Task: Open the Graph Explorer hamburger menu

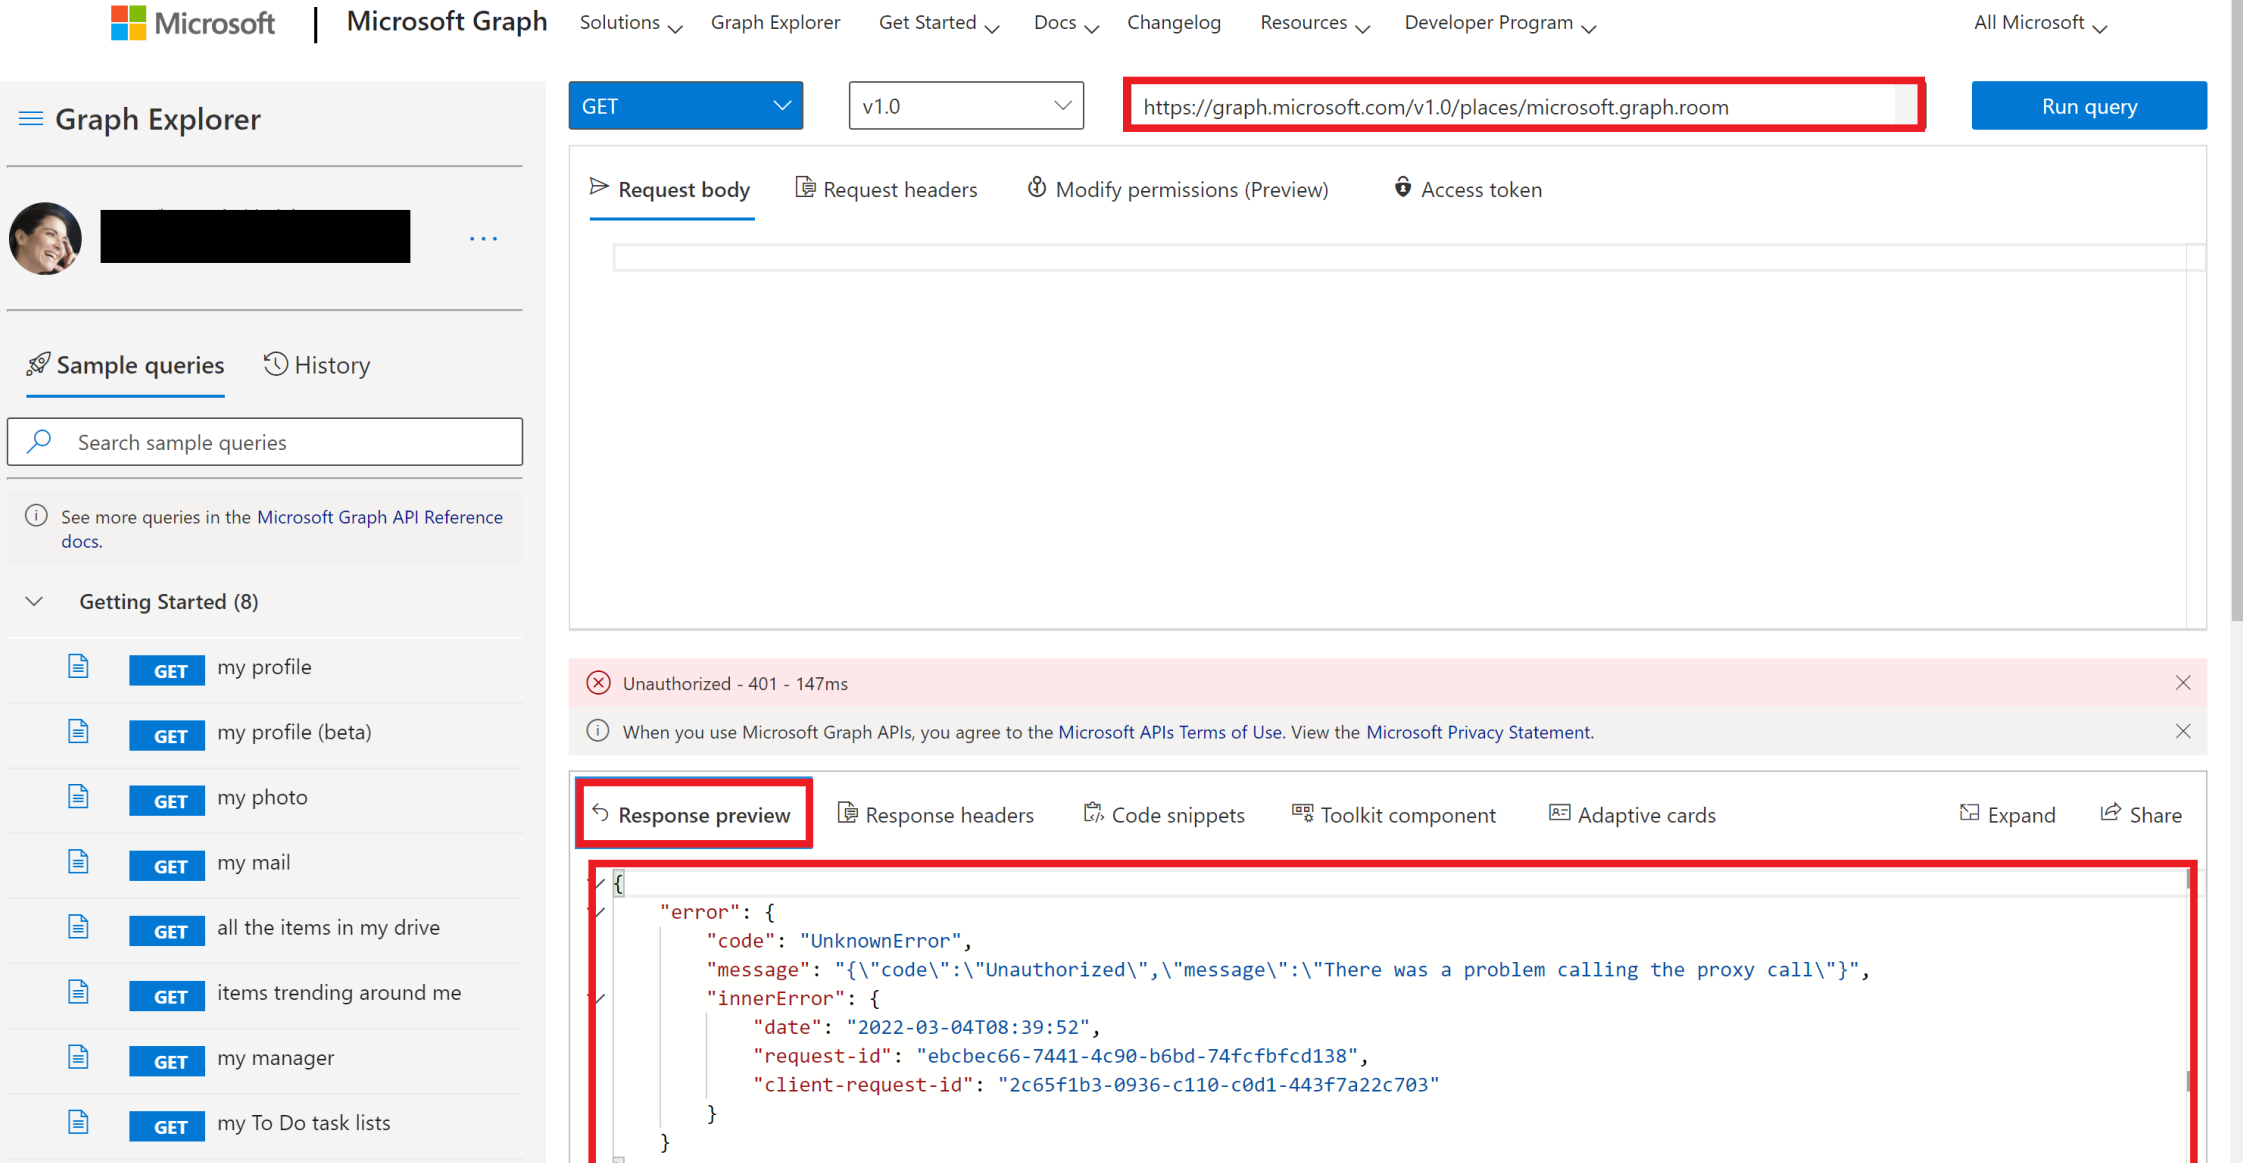Action: click(x=31, y=118)
